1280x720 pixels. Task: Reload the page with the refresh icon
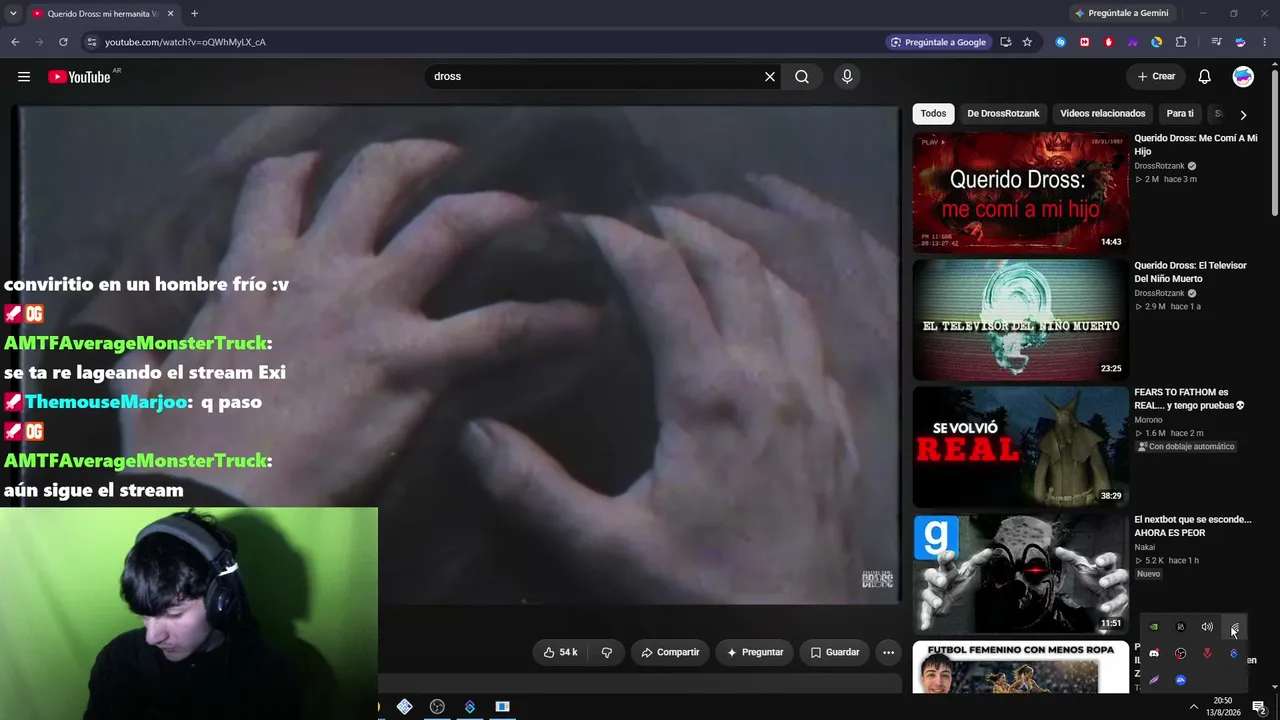(63, 42)
